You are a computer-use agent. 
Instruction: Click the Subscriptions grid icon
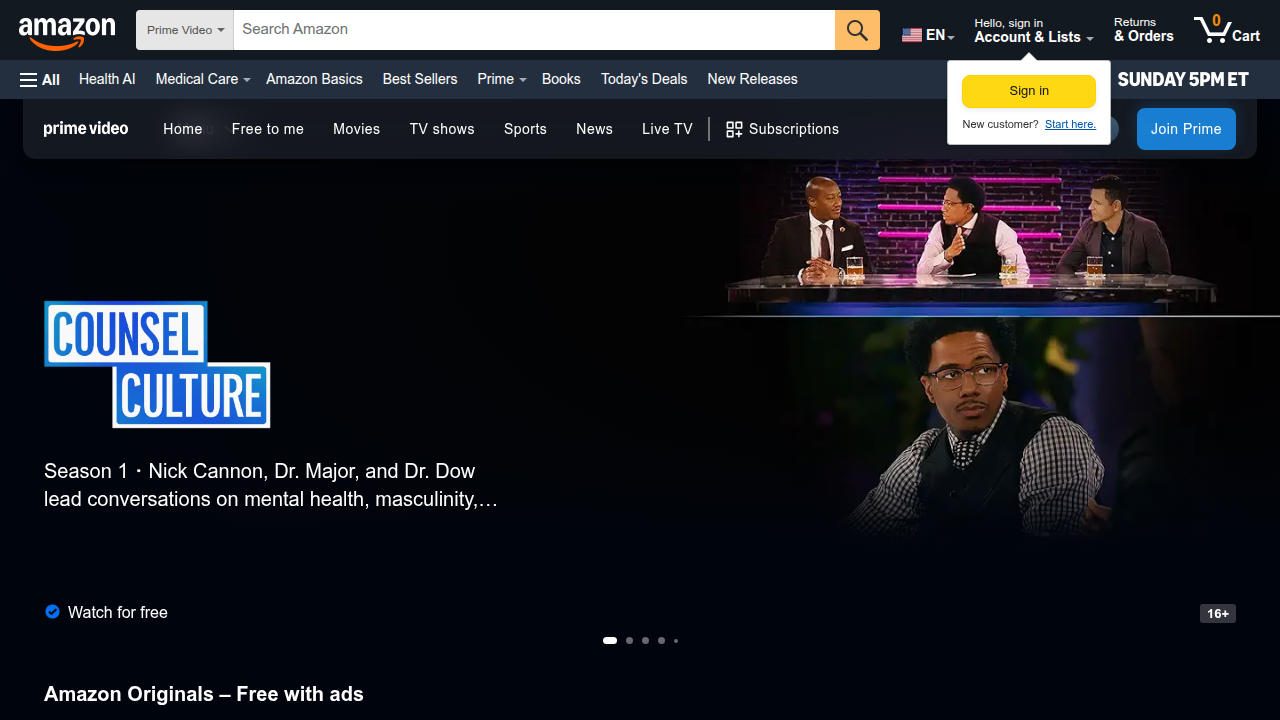(734, 129)
